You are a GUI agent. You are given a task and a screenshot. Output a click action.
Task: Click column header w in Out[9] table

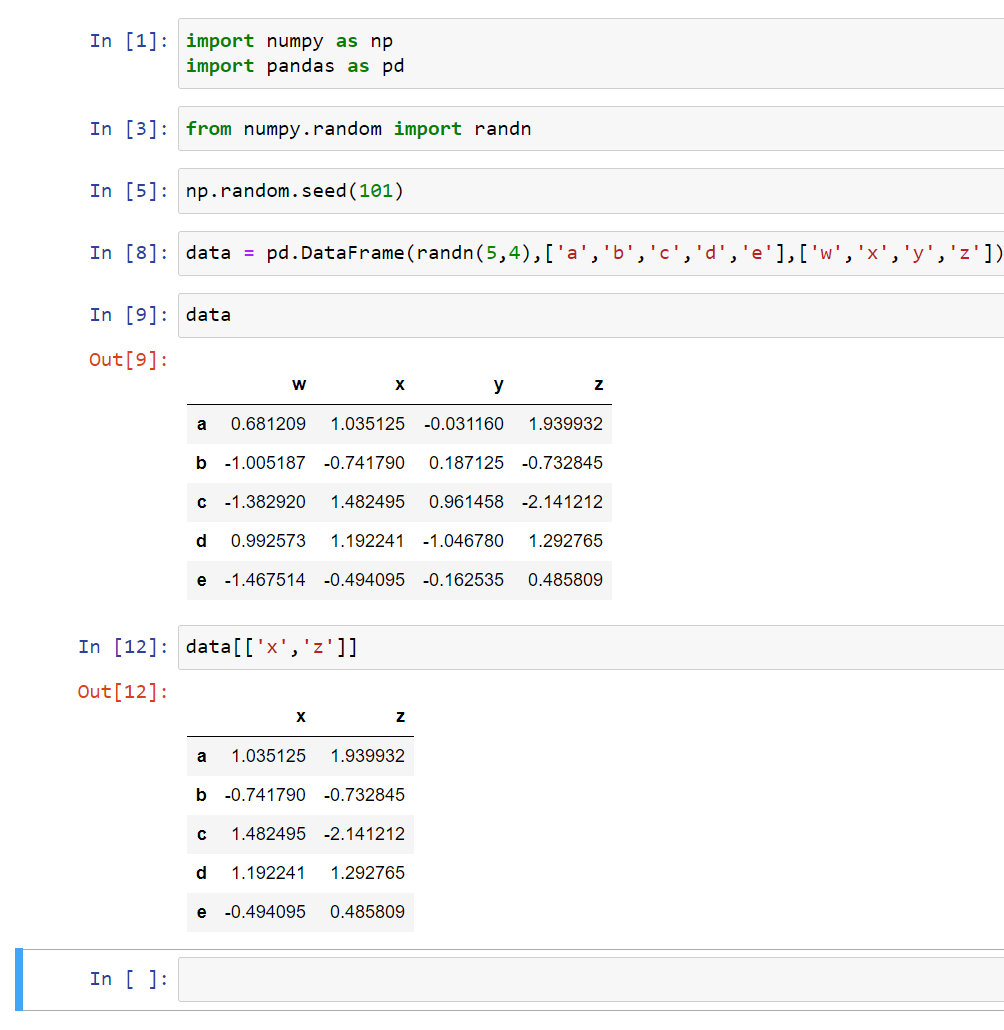point(299,385)
